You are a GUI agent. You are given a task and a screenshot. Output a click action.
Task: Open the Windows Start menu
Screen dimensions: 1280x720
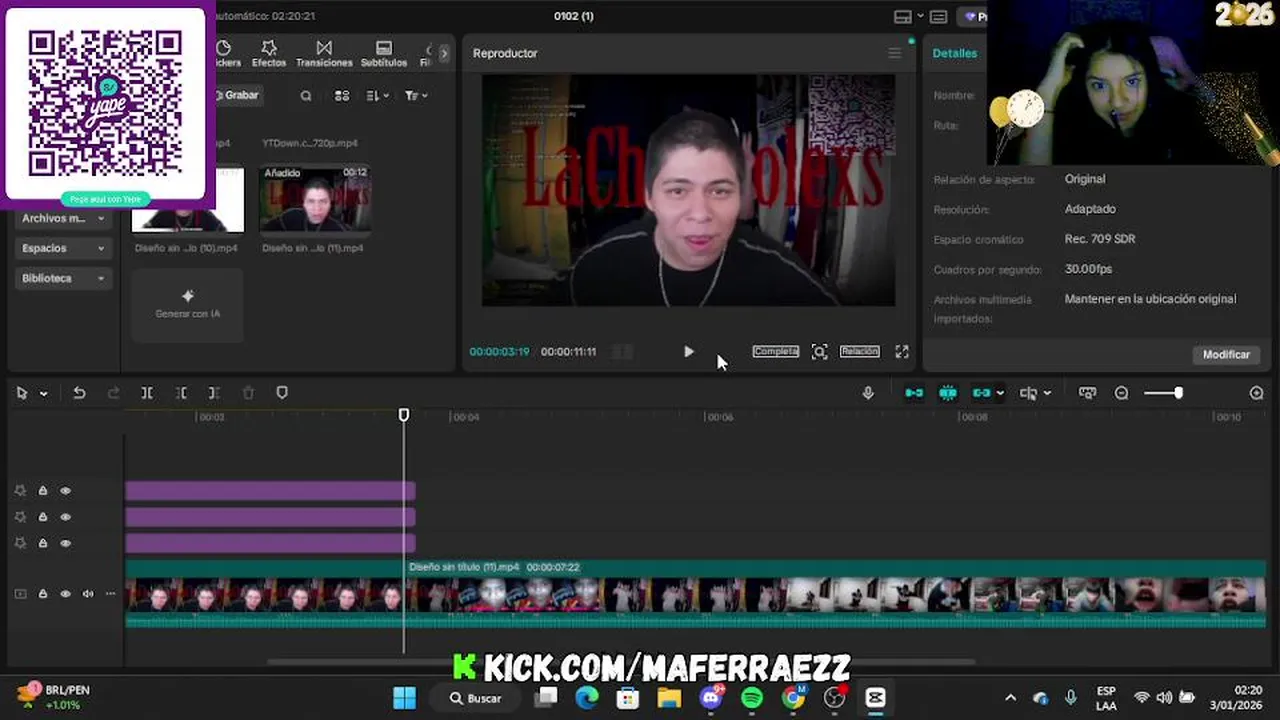coord(405,698)
